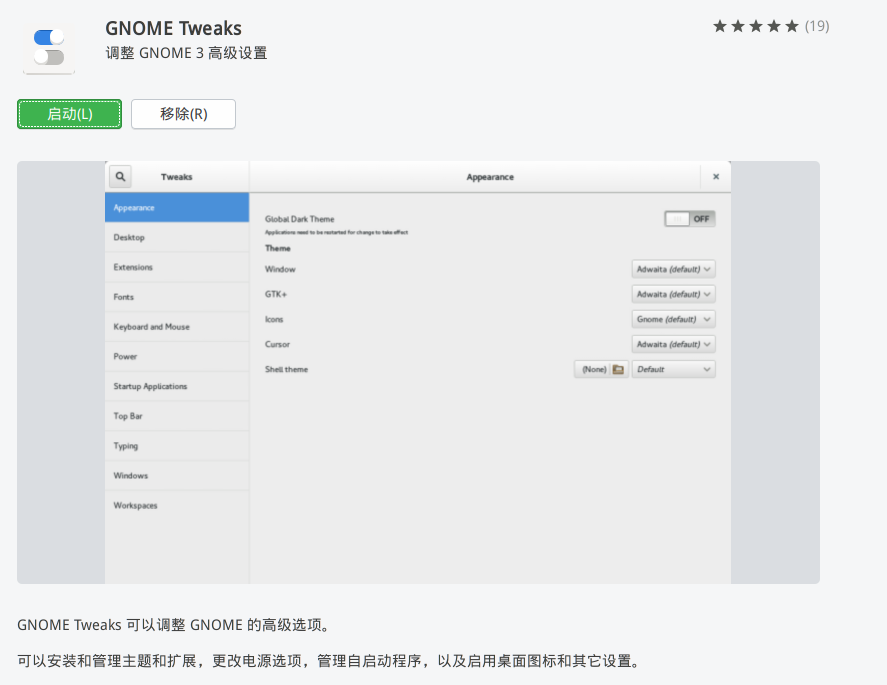Open Keyboard and Mouse in the sidebar
887x685 pixels.
(x=176, y=327)
